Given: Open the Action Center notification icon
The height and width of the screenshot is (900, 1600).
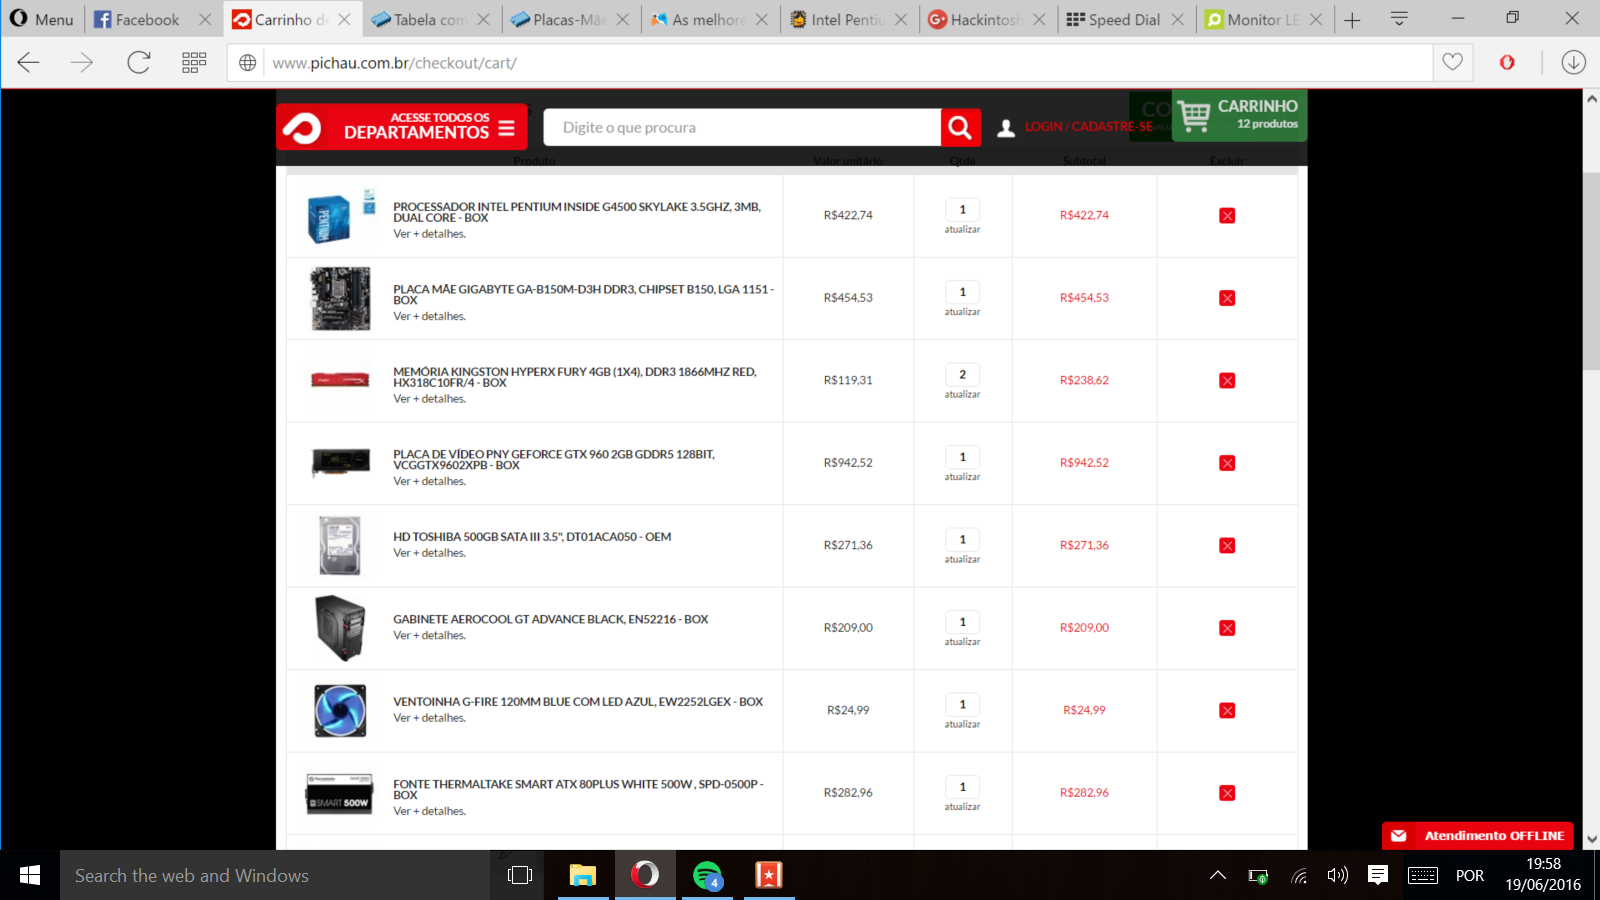Looking at the screenshot, I should 1377,875.
